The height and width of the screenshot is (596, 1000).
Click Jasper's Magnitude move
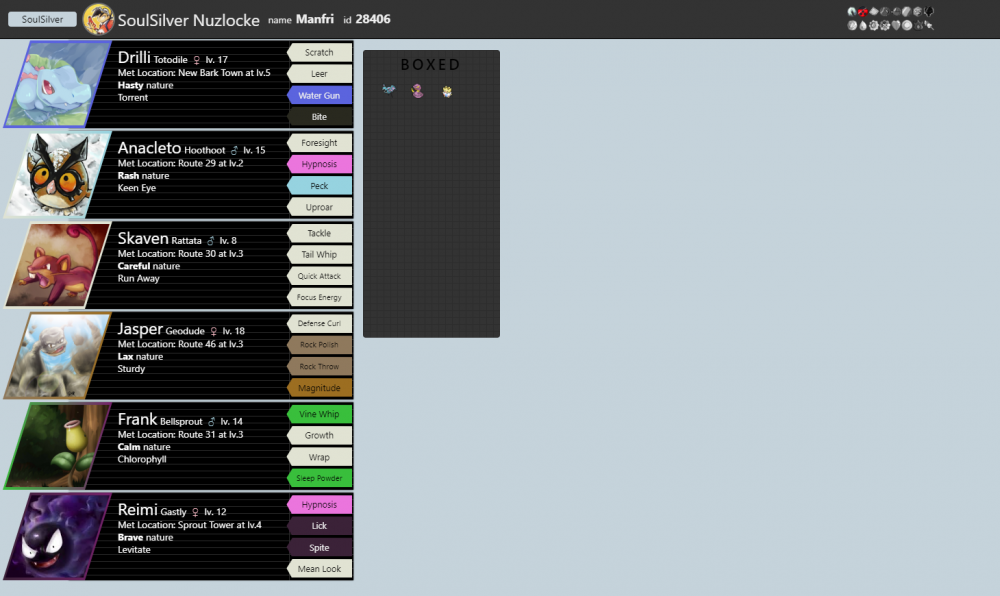(x=319, y=387)
